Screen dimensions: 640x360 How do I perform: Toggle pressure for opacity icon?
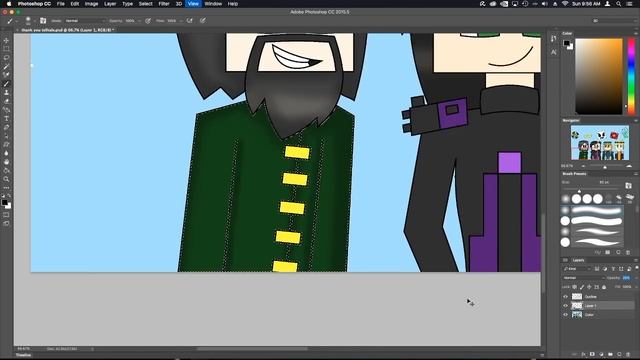(148, 20)
